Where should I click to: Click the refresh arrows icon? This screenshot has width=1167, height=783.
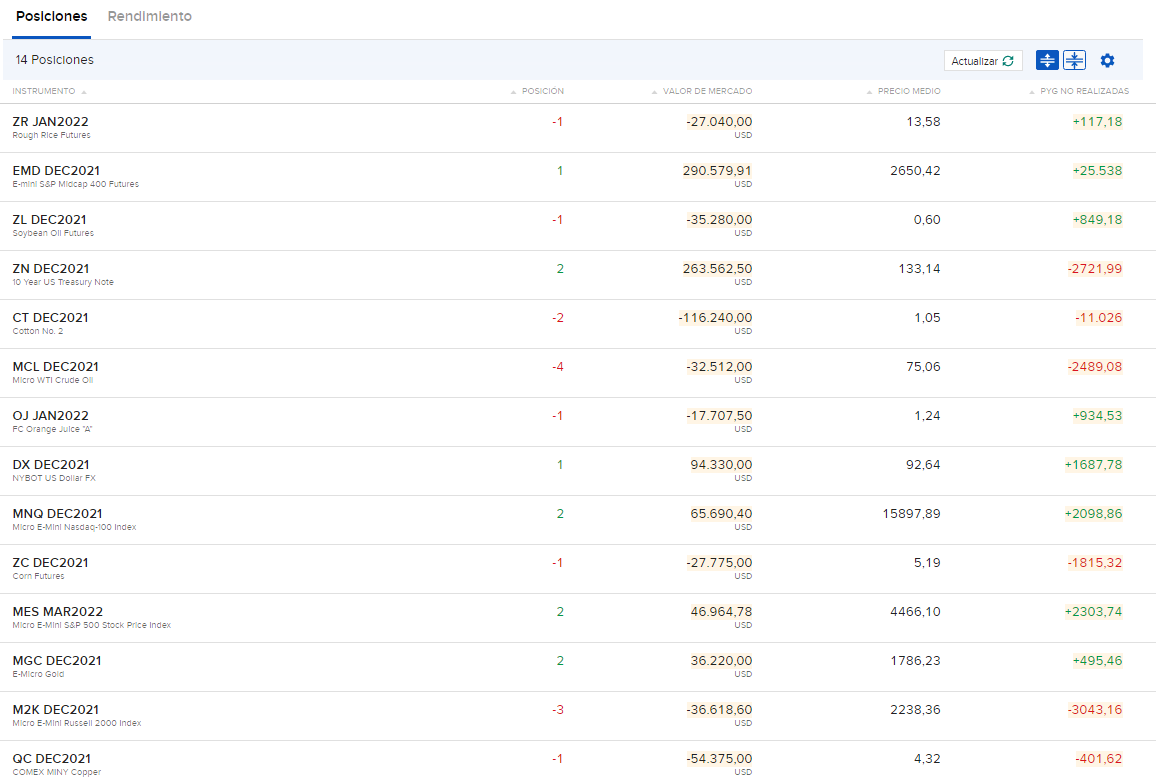pyautogui.click(x=1008, y=61)
